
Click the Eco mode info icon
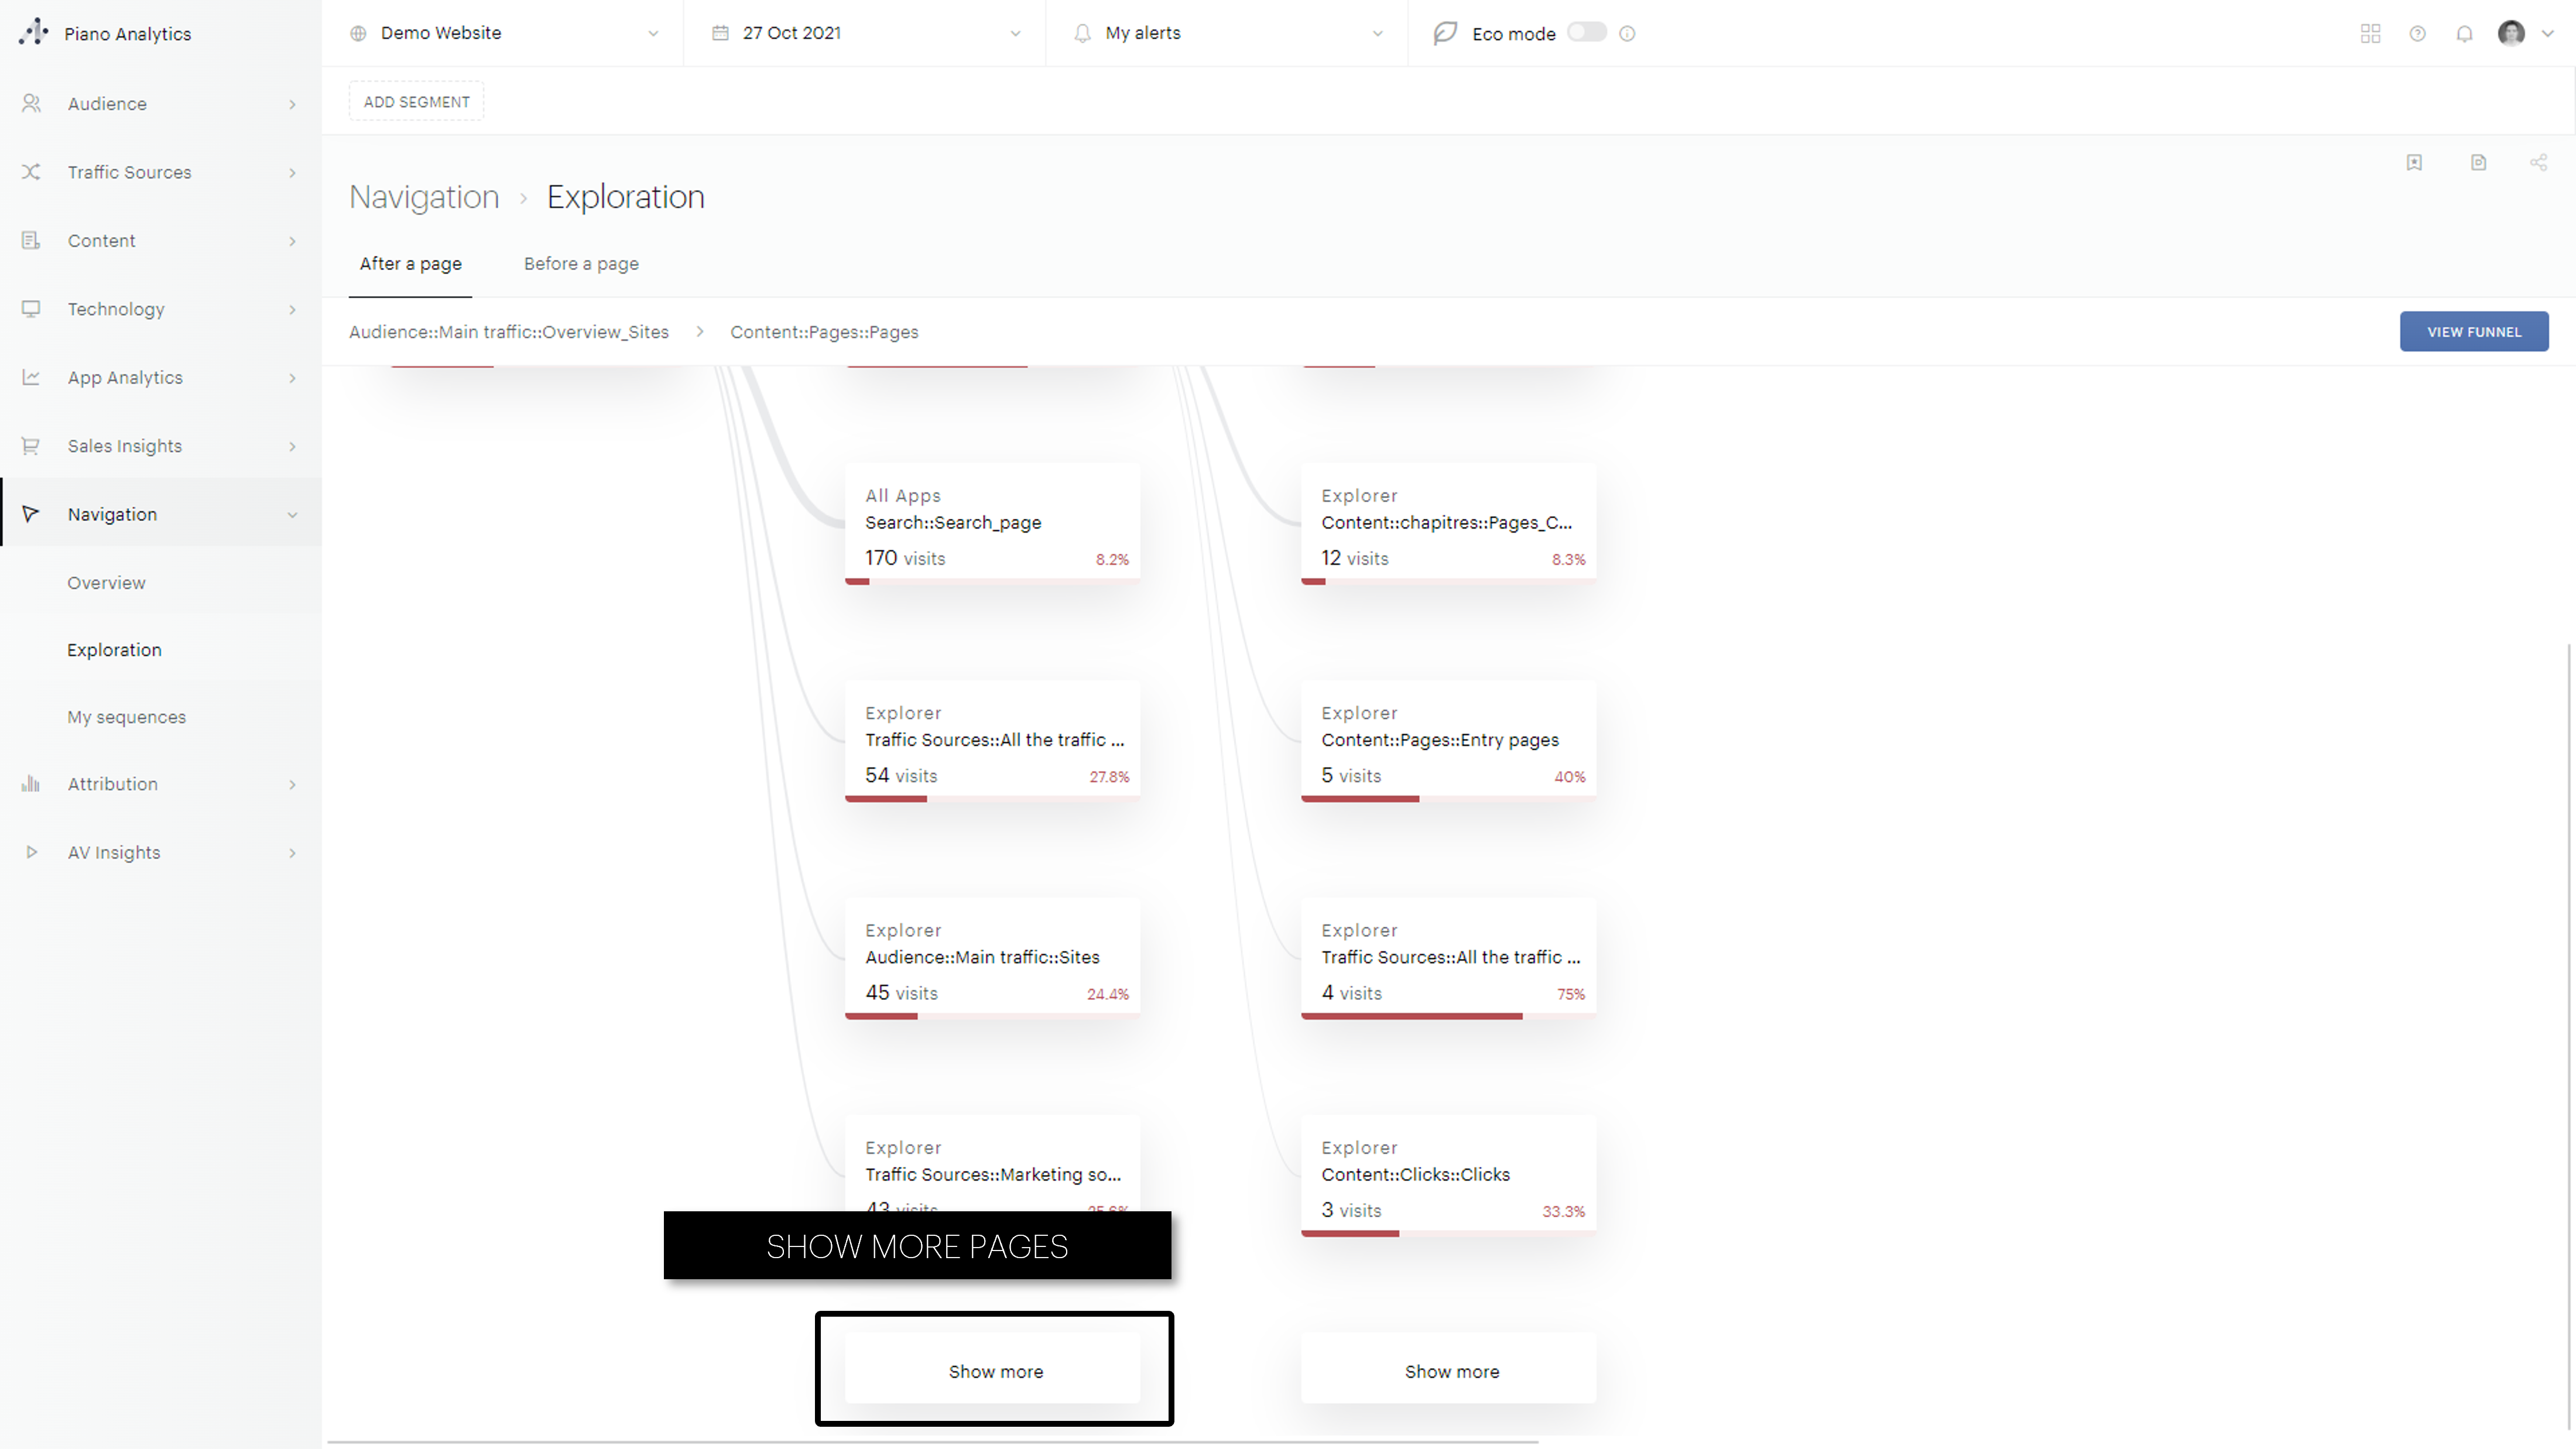[1626, 33]
